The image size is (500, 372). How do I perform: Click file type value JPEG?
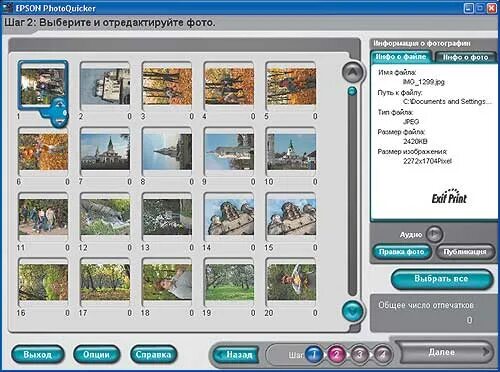(411, 122)
